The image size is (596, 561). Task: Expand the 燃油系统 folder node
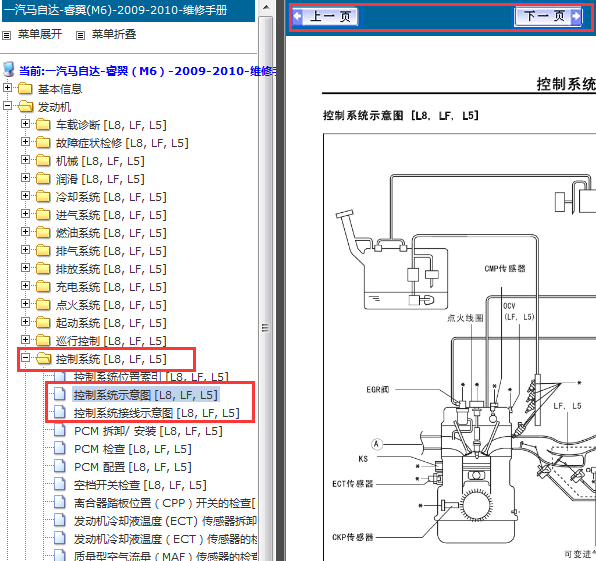[x=25, y=231]
